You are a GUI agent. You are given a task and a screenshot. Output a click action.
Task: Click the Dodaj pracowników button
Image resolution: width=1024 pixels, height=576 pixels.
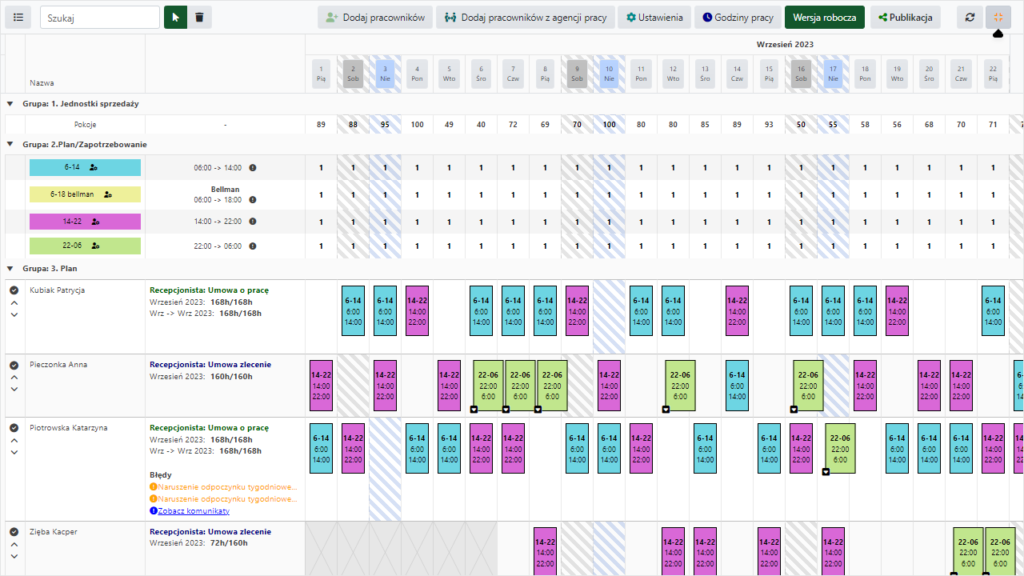(375, 17)
